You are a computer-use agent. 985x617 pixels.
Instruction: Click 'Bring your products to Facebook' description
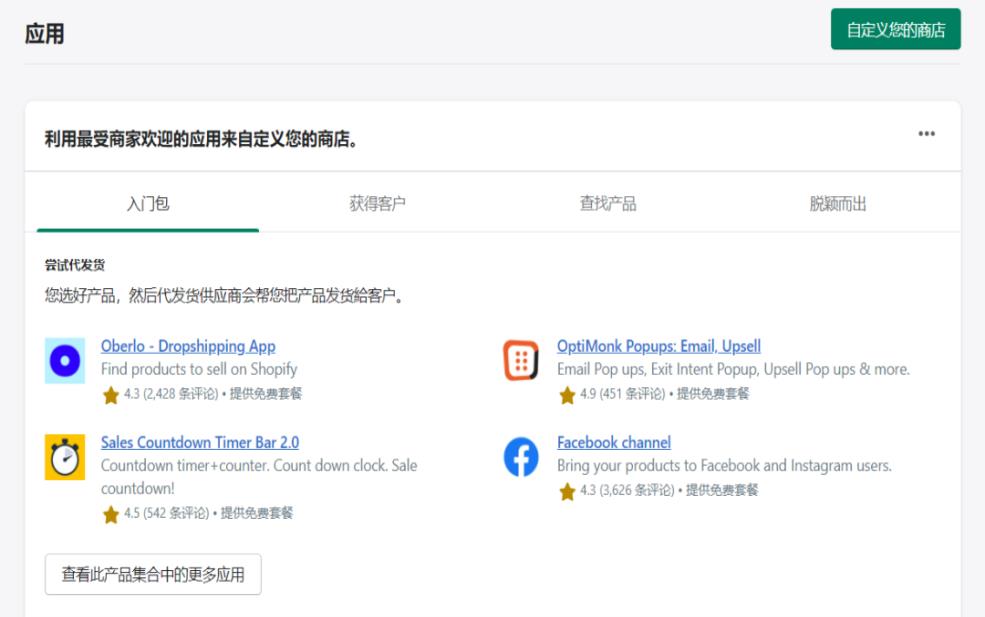[x=724, y=466]
